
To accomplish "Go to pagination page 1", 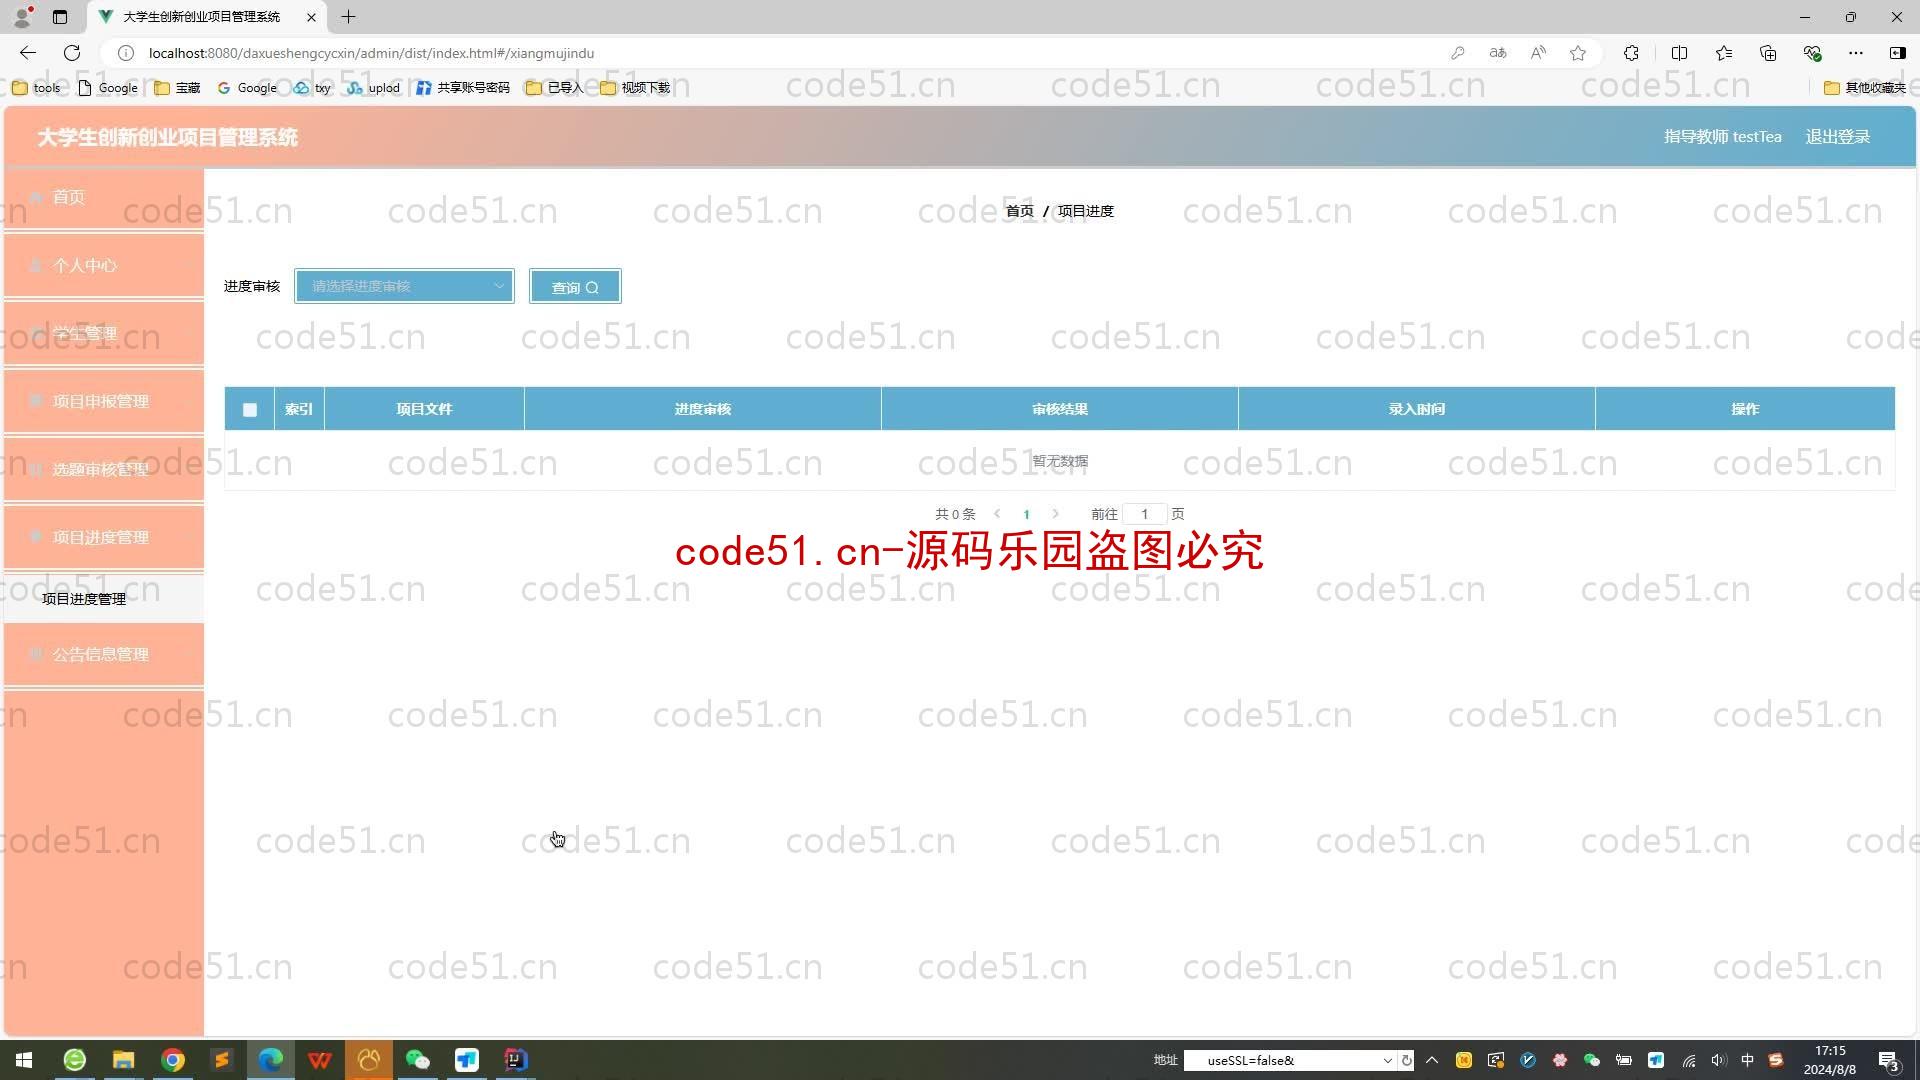I will pos(1026,514).
